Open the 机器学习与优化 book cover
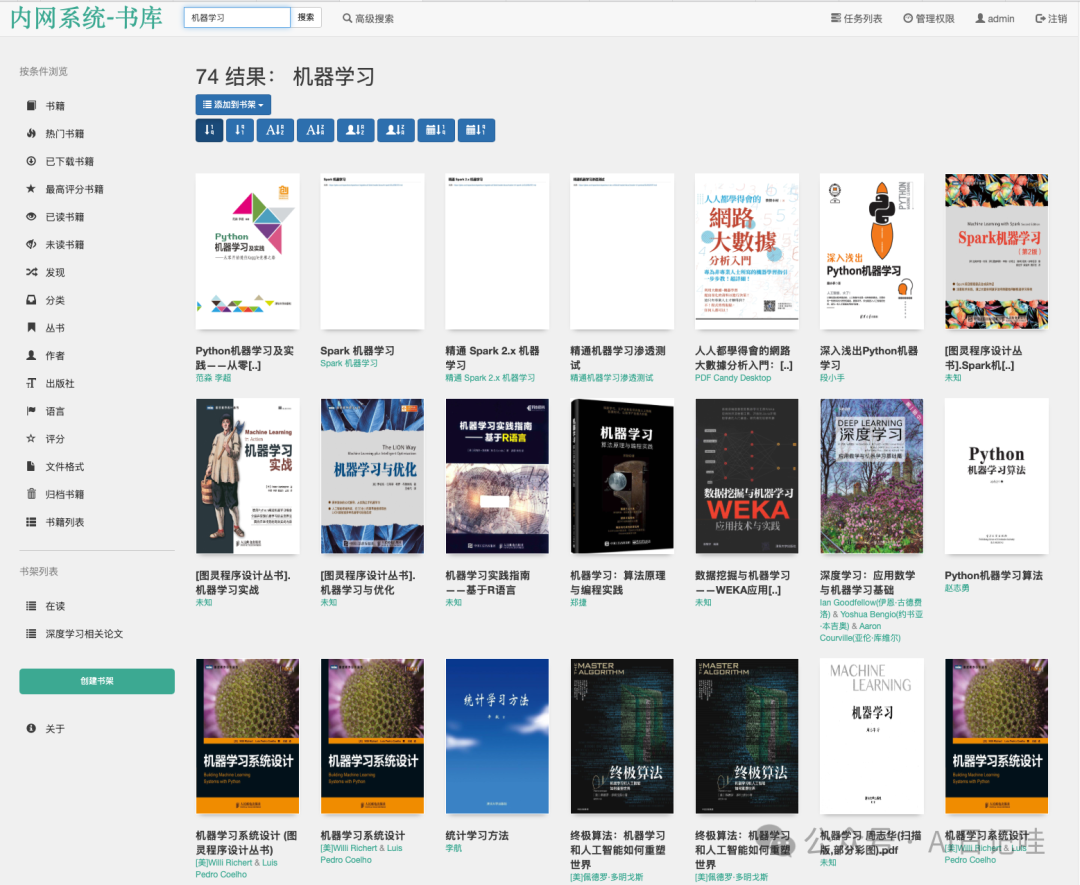The image size is (1080, 885). (x=372, y=476)
